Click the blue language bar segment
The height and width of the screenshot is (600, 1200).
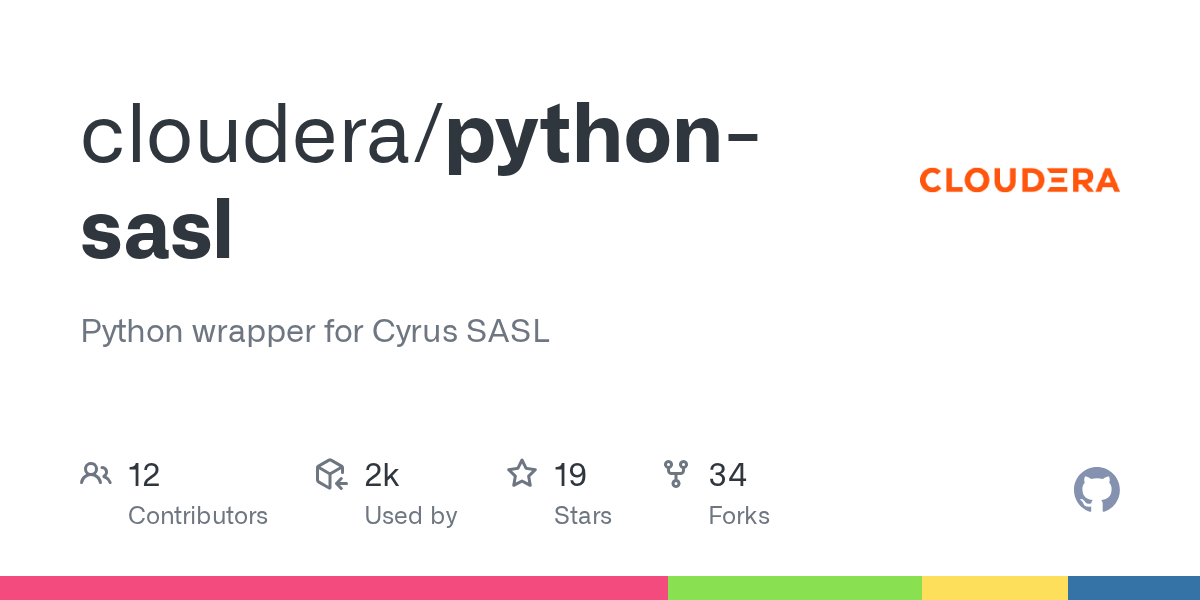[x=1133, y=588]
